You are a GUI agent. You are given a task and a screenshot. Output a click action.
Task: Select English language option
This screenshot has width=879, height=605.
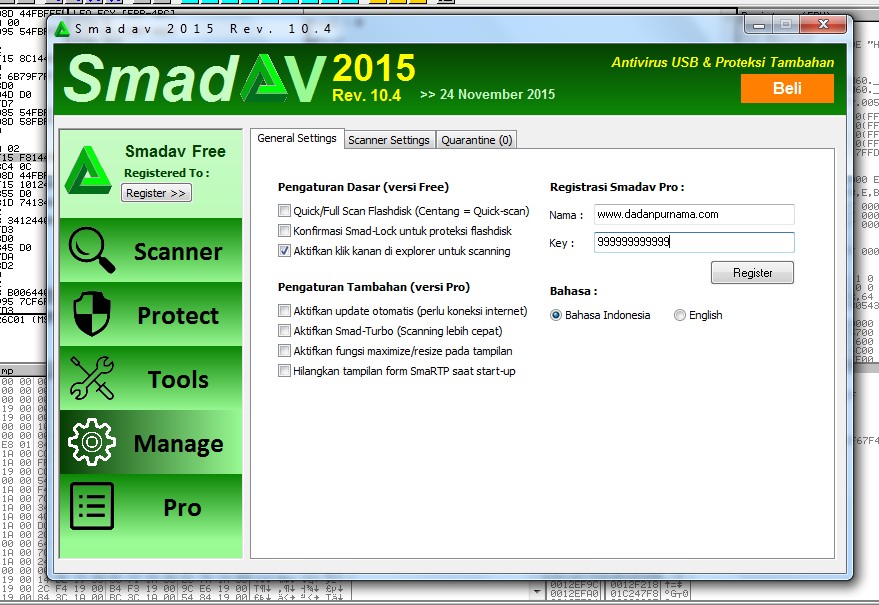click(679, 315)
